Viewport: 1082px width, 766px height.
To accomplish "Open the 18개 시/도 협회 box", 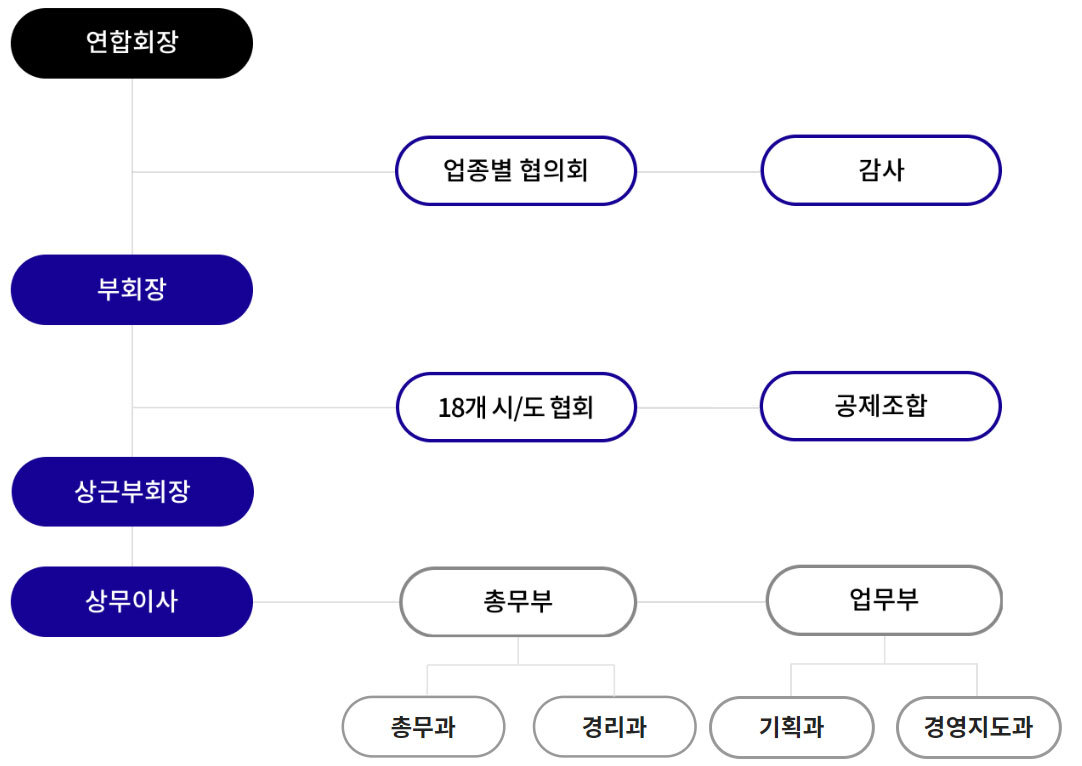I will click(516, 407).
